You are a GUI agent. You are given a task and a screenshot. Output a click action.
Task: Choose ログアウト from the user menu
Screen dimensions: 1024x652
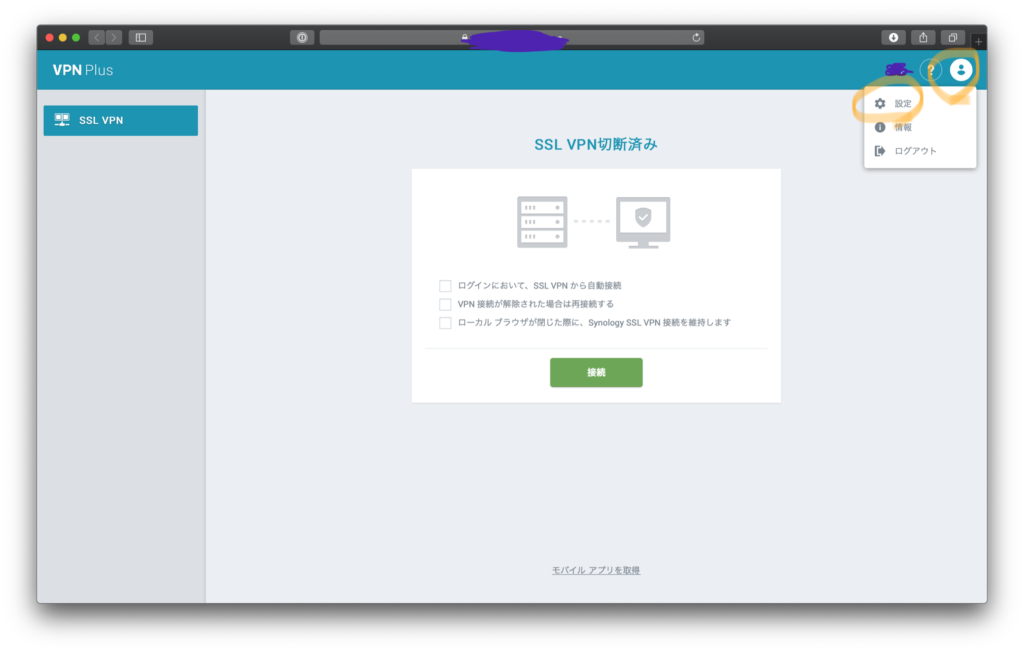(914, 151)
